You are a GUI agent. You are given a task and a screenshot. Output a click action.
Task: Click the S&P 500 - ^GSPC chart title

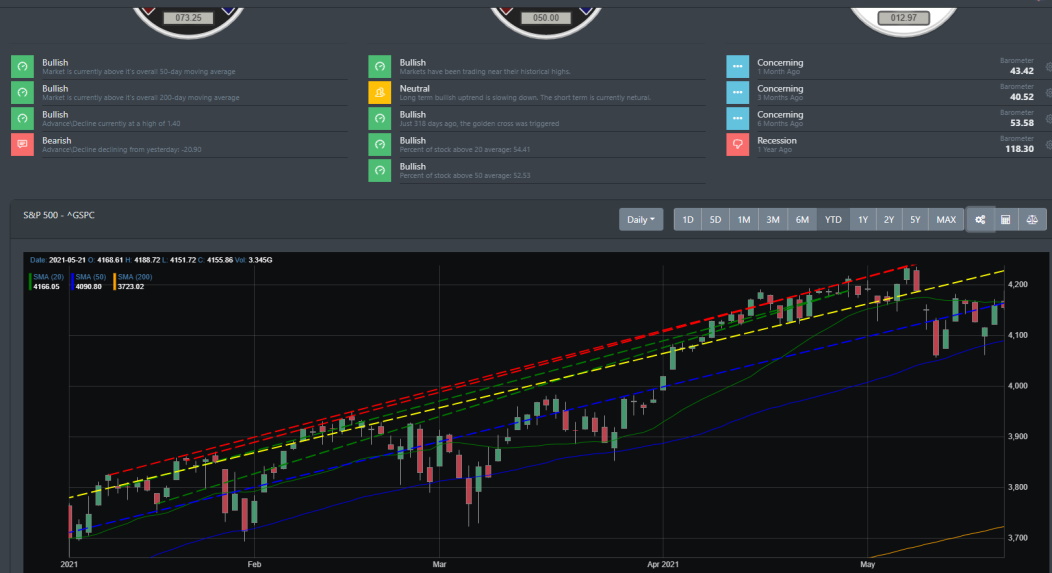(59, 215)
